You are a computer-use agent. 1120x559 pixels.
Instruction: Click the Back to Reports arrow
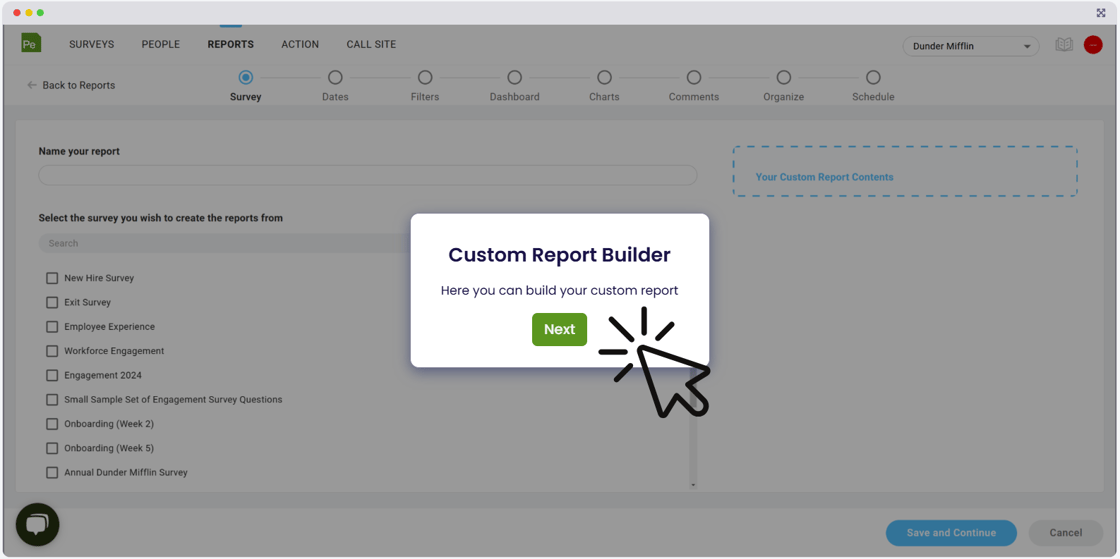click(x=31, y=85)
